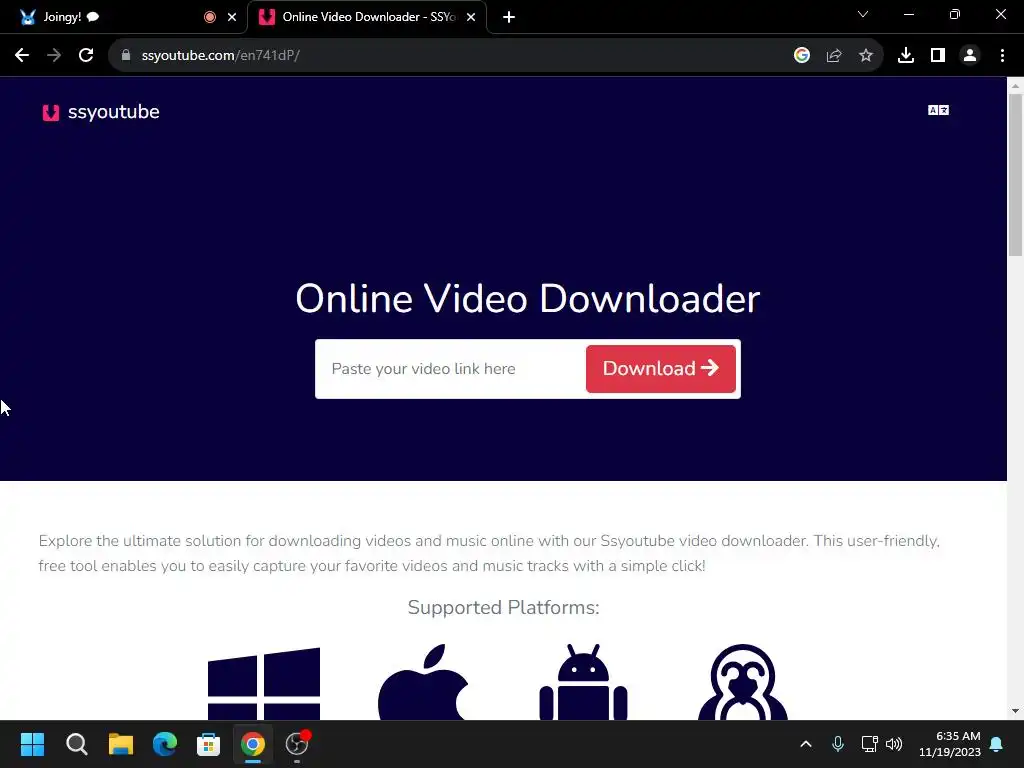Viewport: 1024px width, 768px height.
Task: Click the ssyoutube brand name link
Action: [114, 112]
